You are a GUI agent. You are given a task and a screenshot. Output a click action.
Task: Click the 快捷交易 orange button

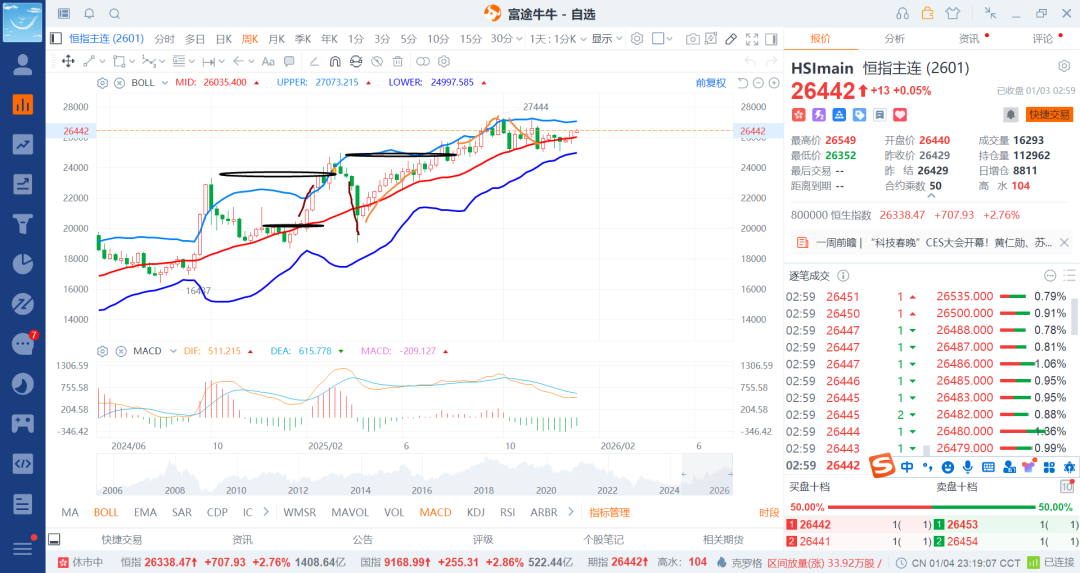tap(1050, 115)
